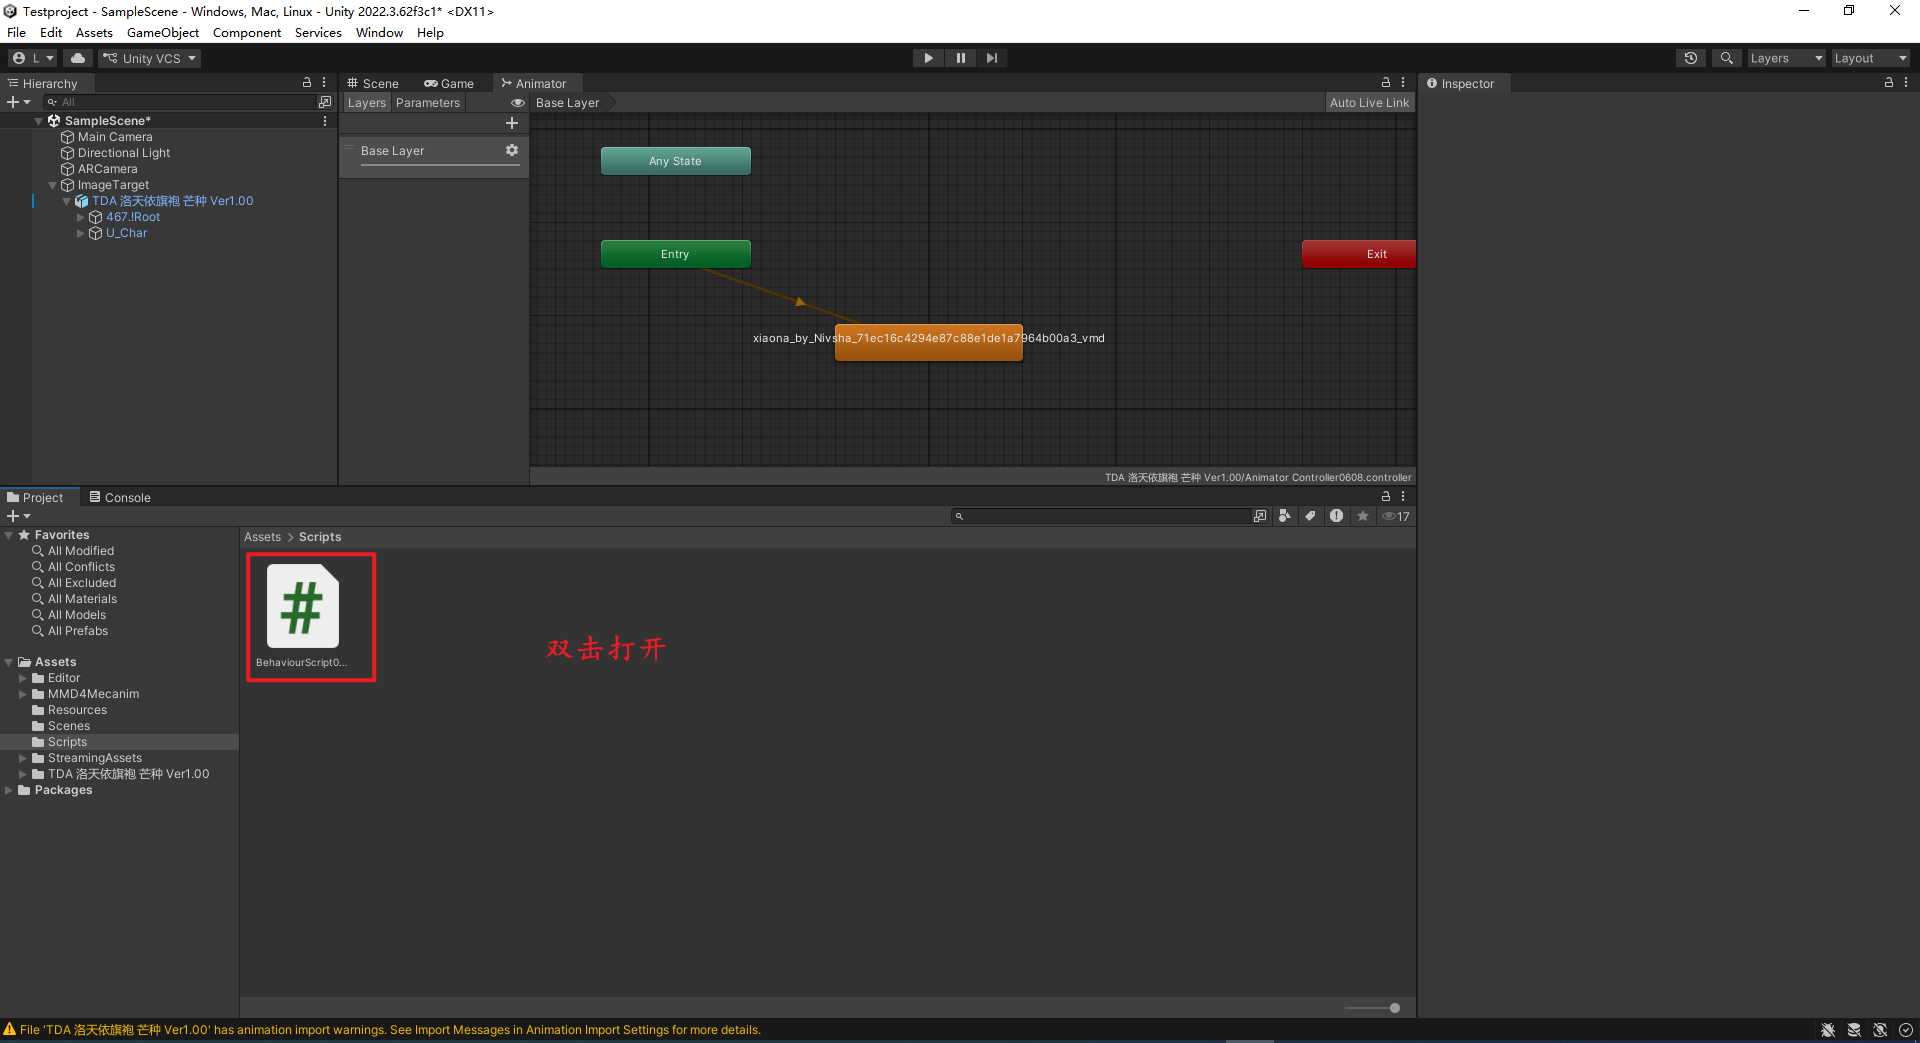Expand the U_Char object
This screenshot has width=1920, height=1043.
click(x=81, y=233)
